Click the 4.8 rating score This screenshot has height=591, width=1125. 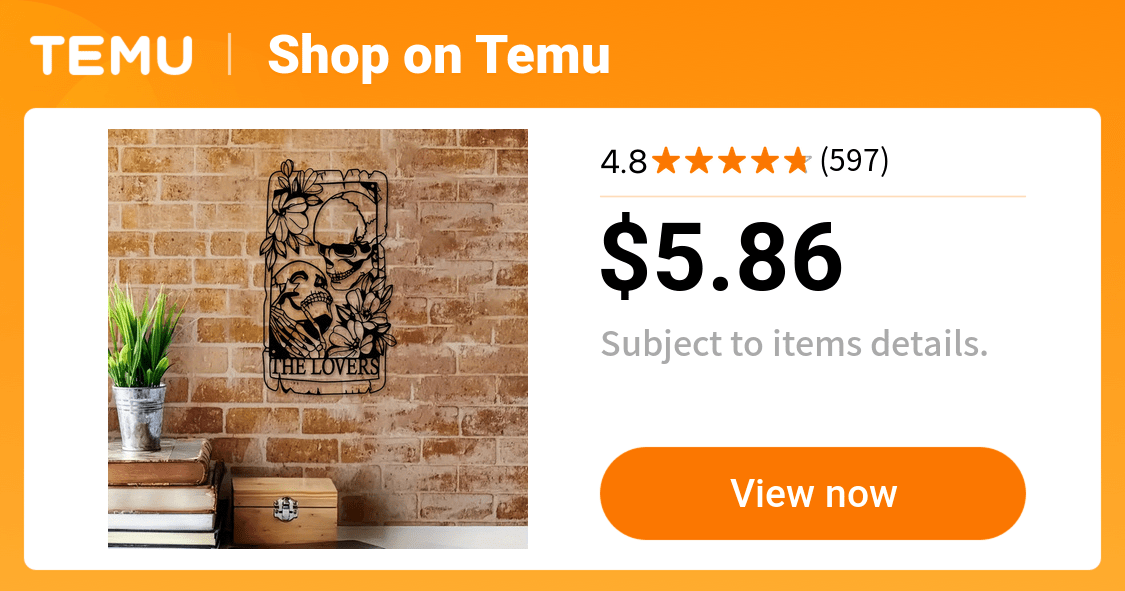tap(623, 161)
